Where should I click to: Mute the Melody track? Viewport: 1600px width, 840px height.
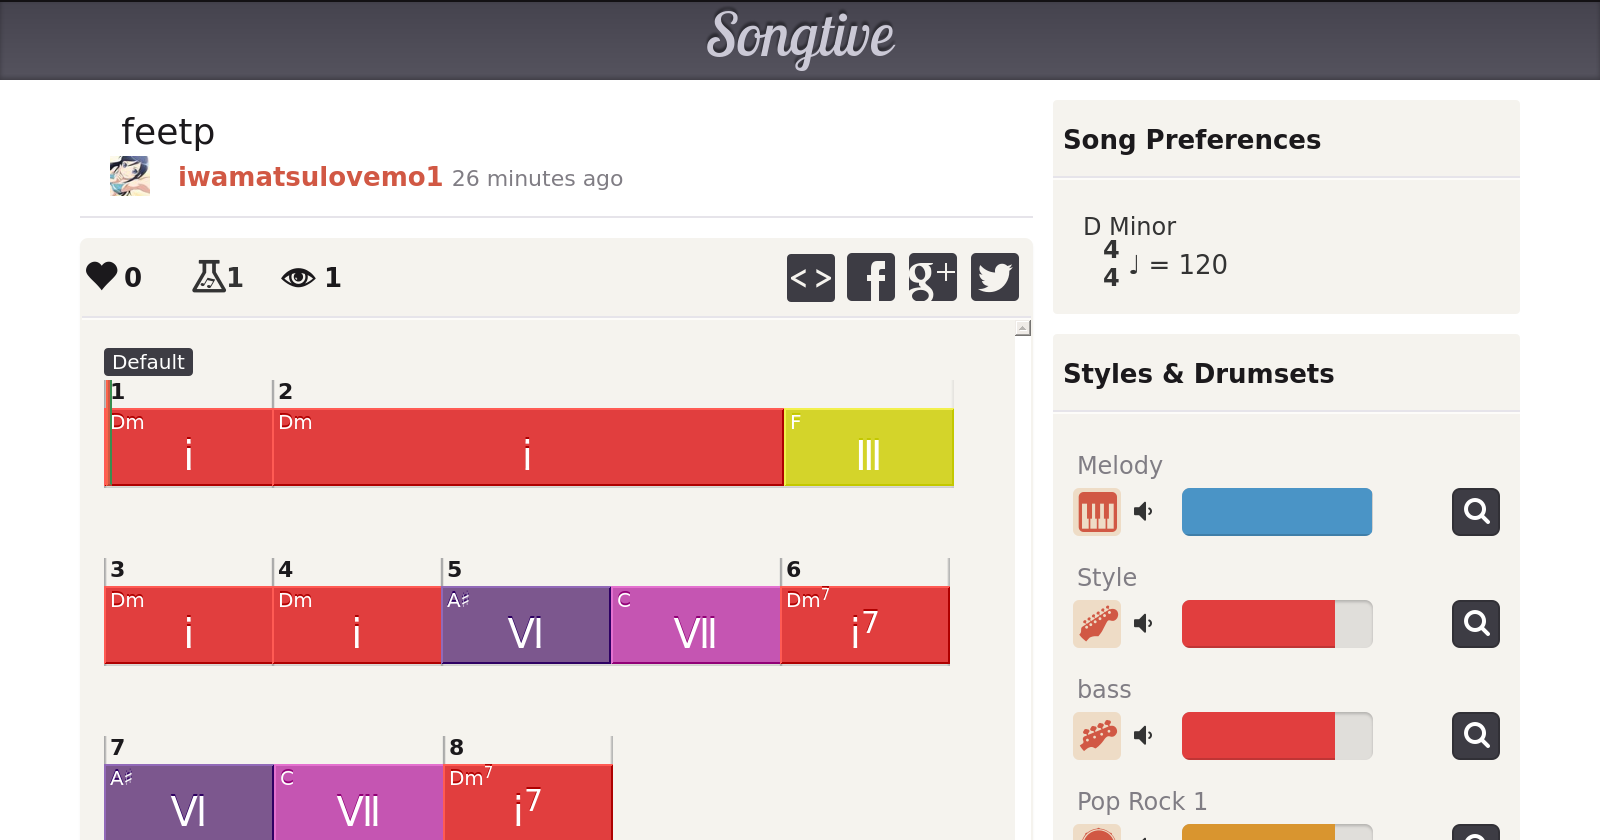(1143, 512)
